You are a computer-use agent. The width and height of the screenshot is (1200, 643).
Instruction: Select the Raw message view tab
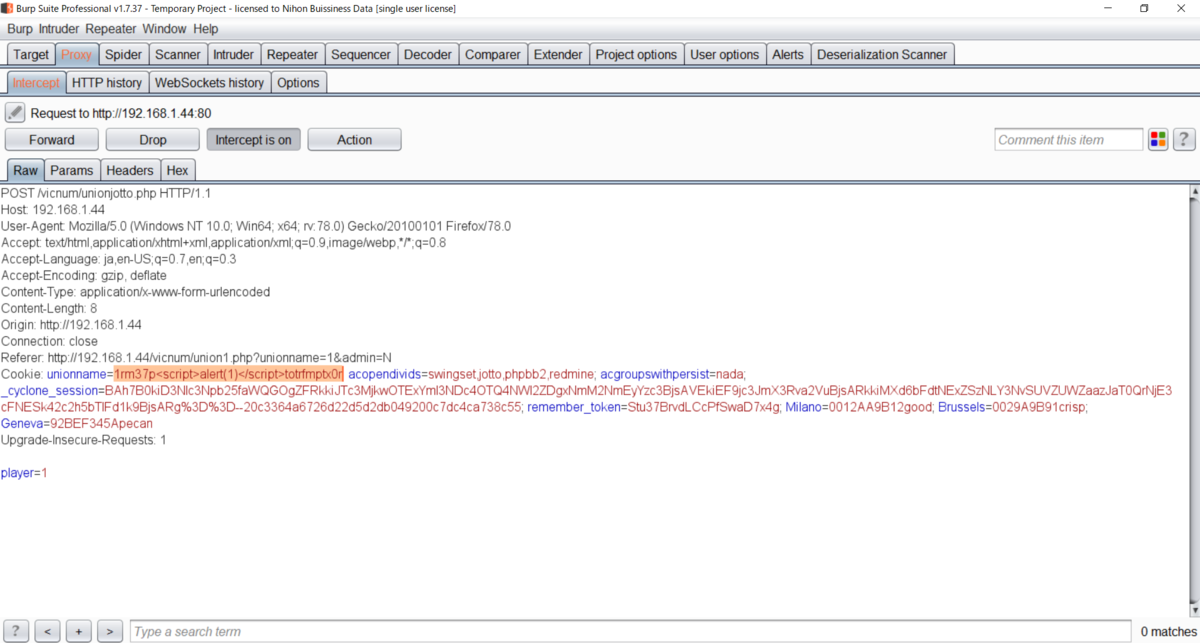(25, 170)
